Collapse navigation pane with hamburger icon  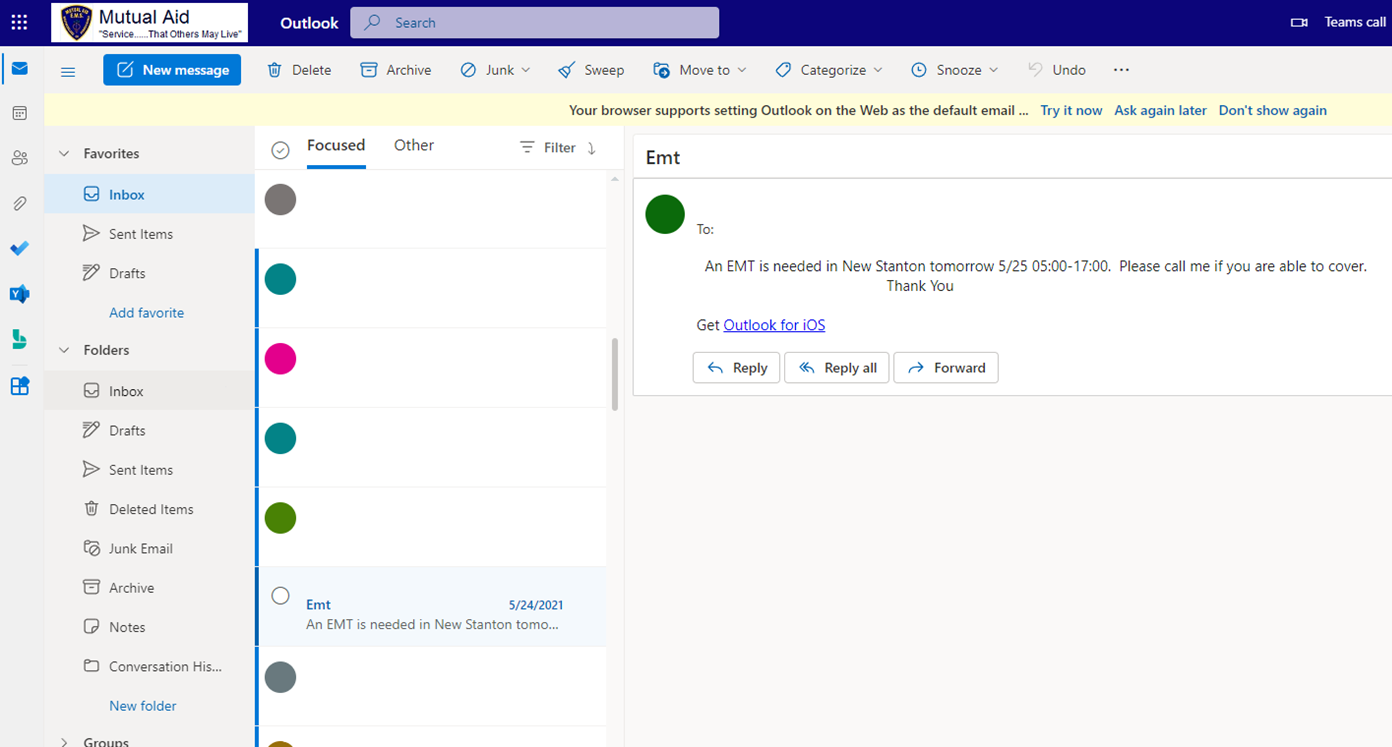[68, 71]
